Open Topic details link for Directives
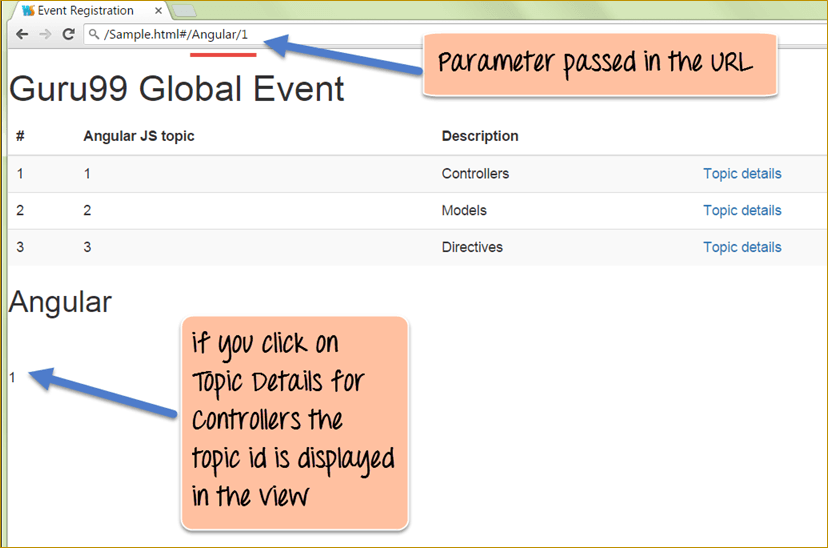Image resolution: width=828 pixels, height=548 pixels. [742, 248]
